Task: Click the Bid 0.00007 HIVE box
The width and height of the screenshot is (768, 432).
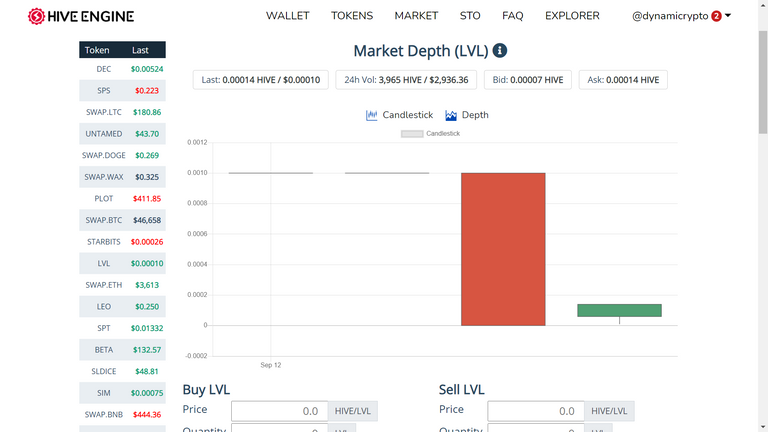Action: coord(528,80)
